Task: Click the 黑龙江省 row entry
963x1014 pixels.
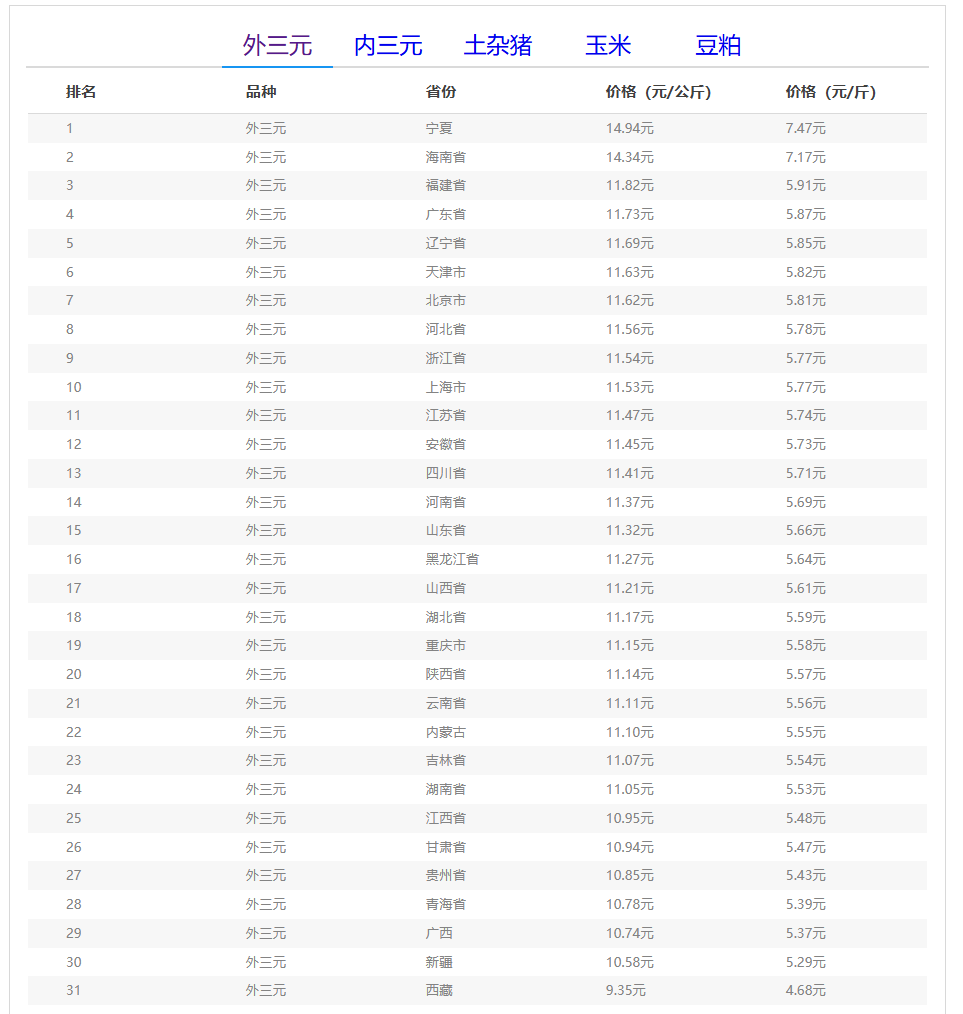Action: click(x=452, y=559)
